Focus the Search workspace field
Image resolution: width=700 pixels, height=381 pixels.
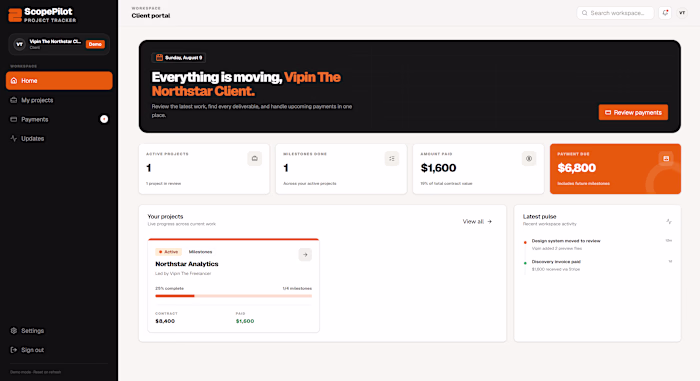(615, 13)
